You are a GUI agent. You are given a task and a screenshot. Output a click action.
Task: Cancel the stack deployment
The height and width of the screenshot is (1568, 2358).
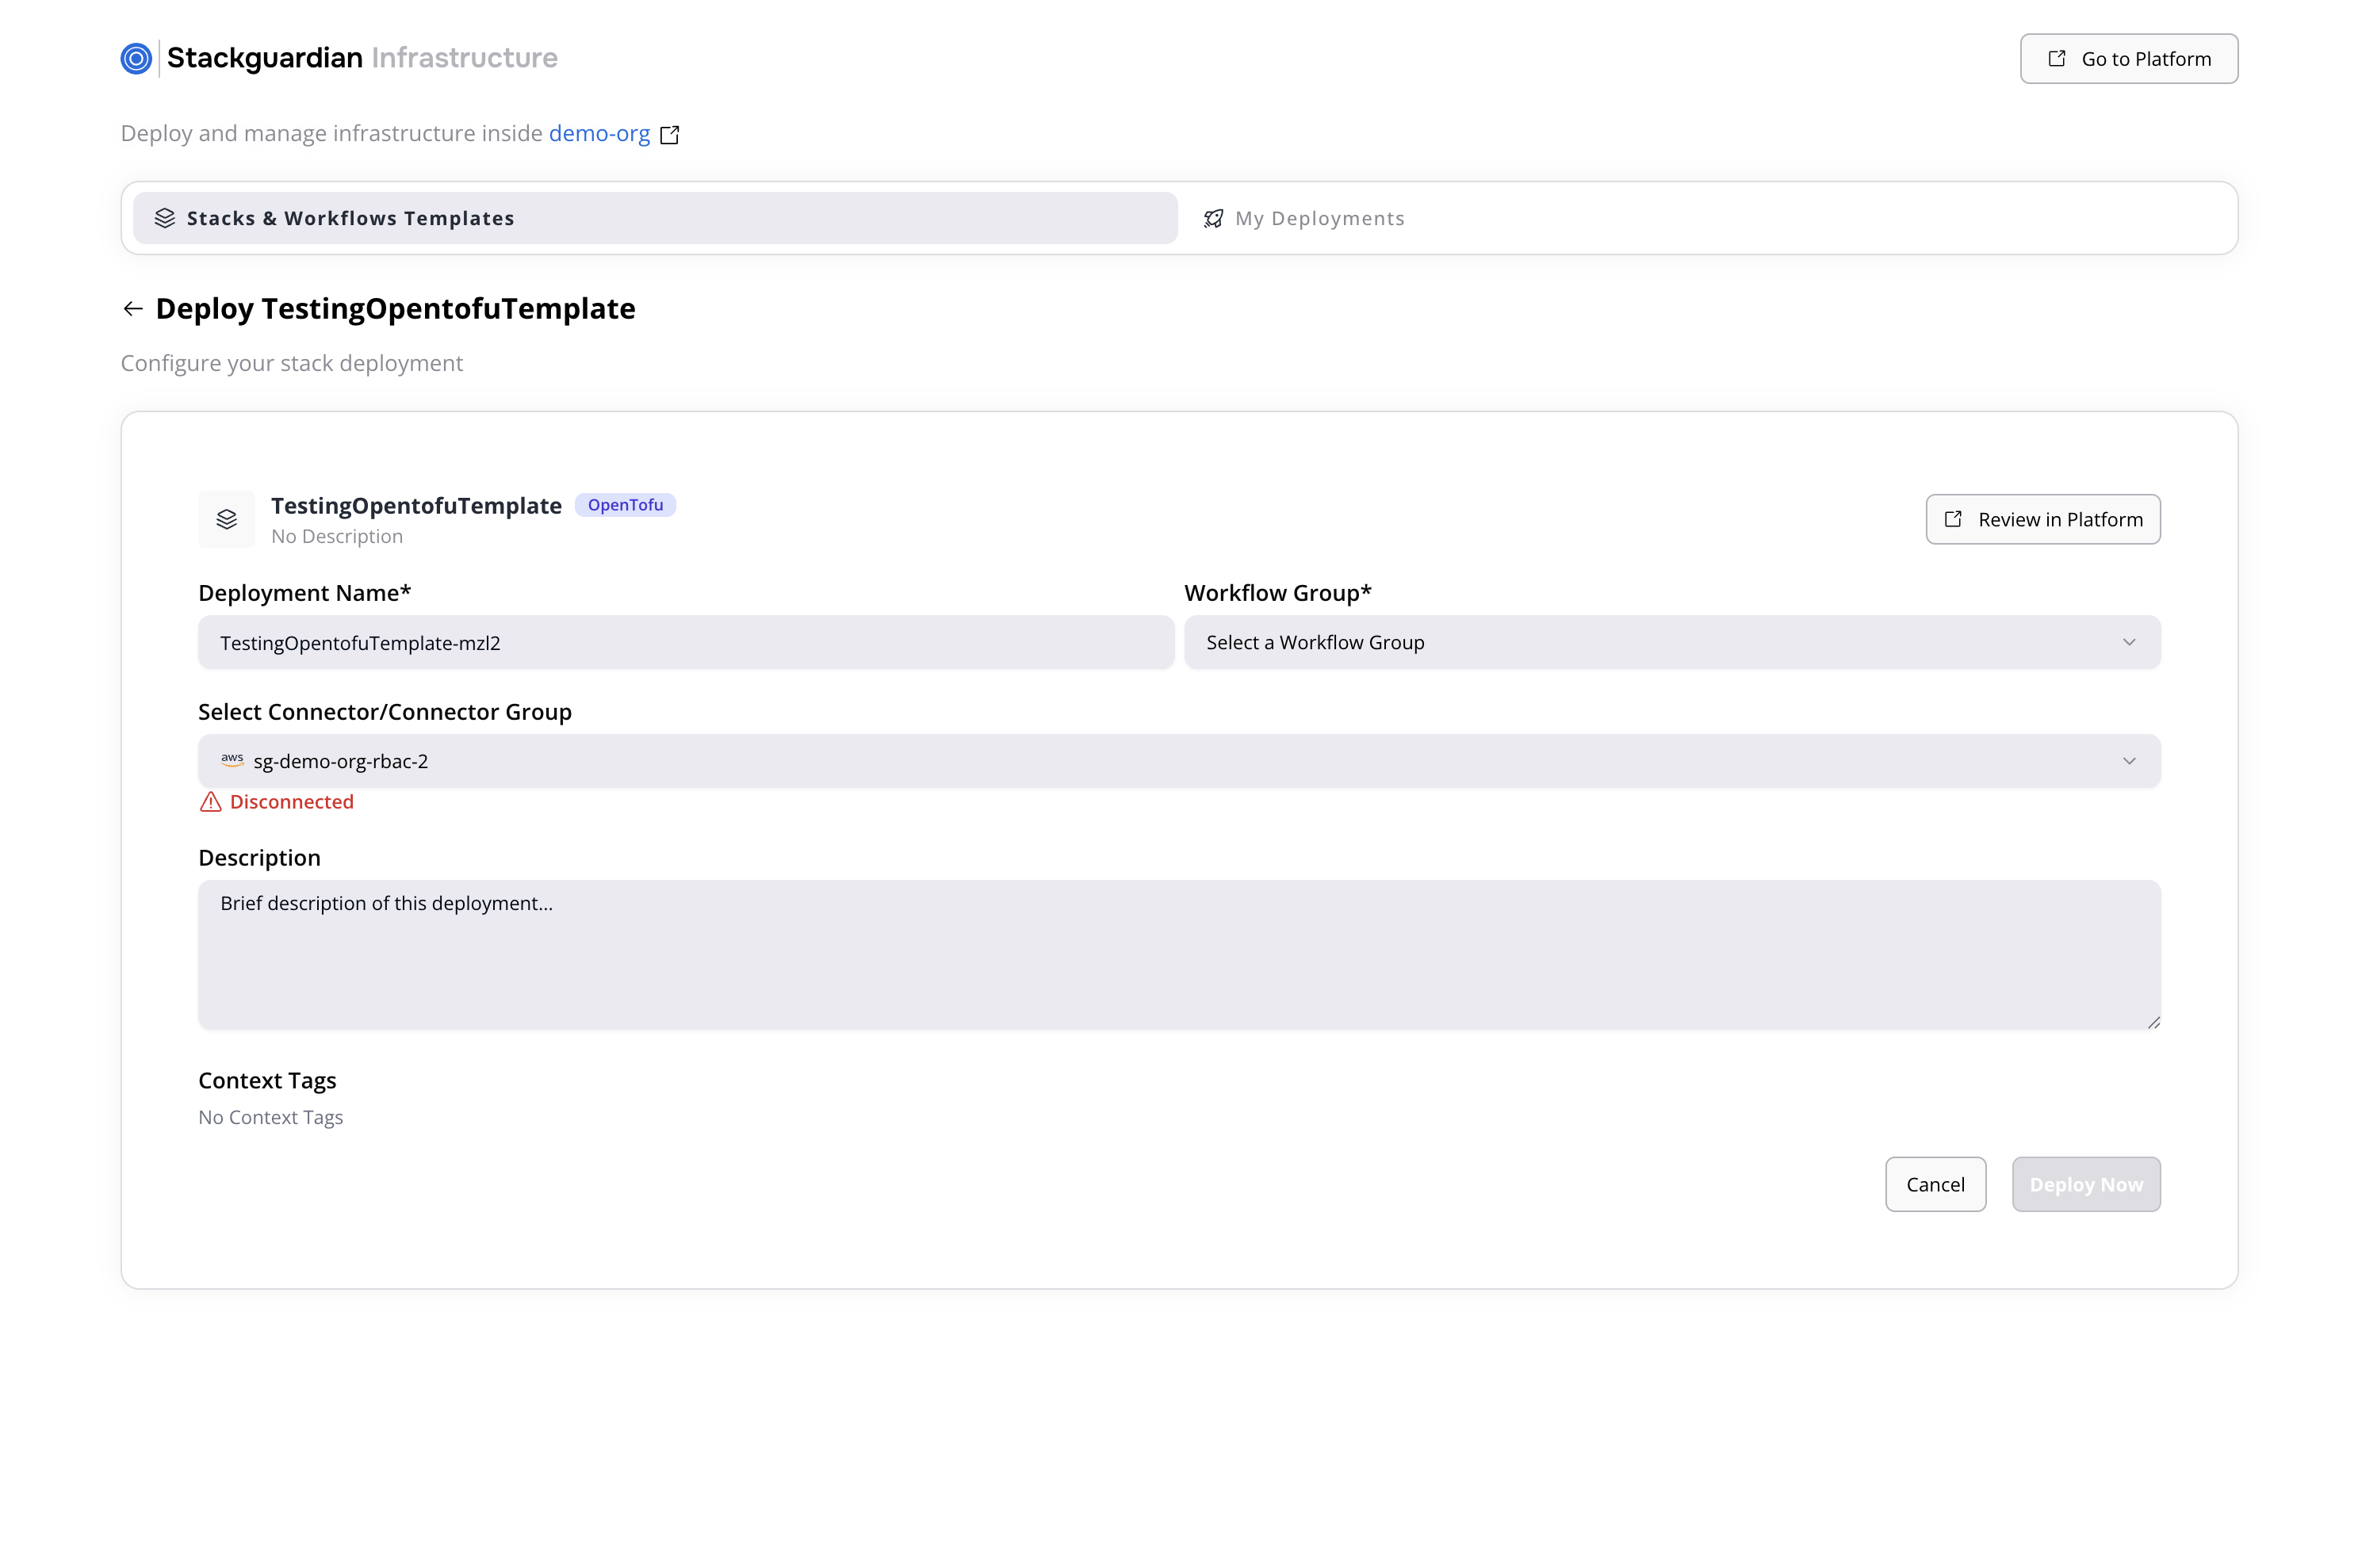(1935, 1184)
